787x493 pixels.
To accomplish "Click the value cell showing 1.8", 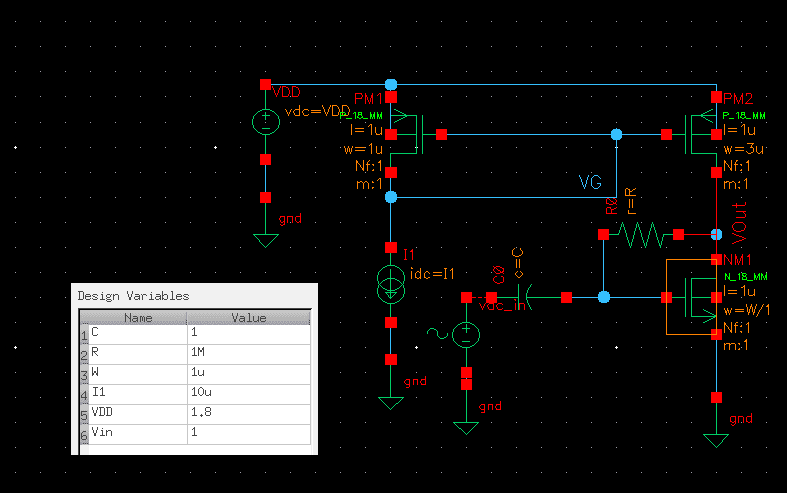I will click(x=248, y=413).
